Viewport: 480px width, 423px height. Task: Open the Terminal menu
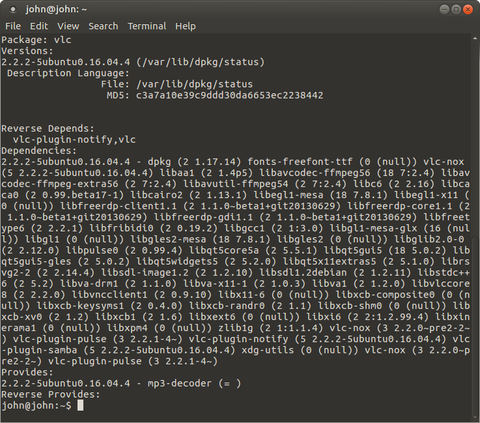[147, 26]
